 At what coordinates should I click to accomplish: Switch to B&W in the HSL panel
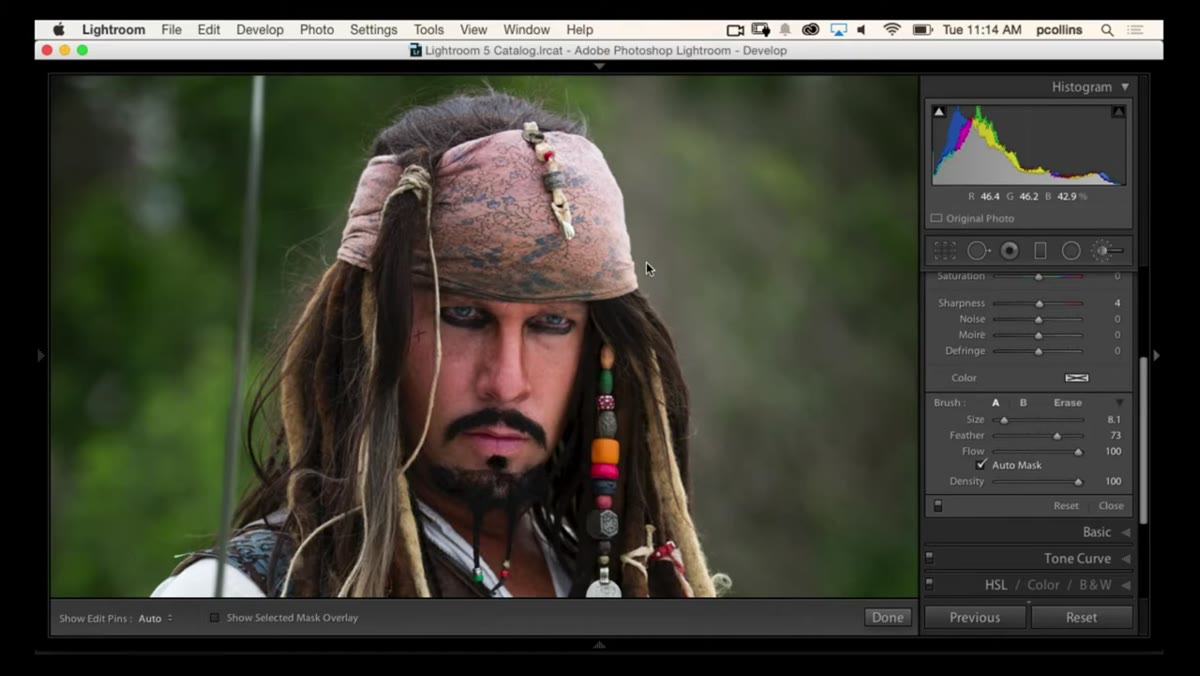click(x=1095, y=585)
